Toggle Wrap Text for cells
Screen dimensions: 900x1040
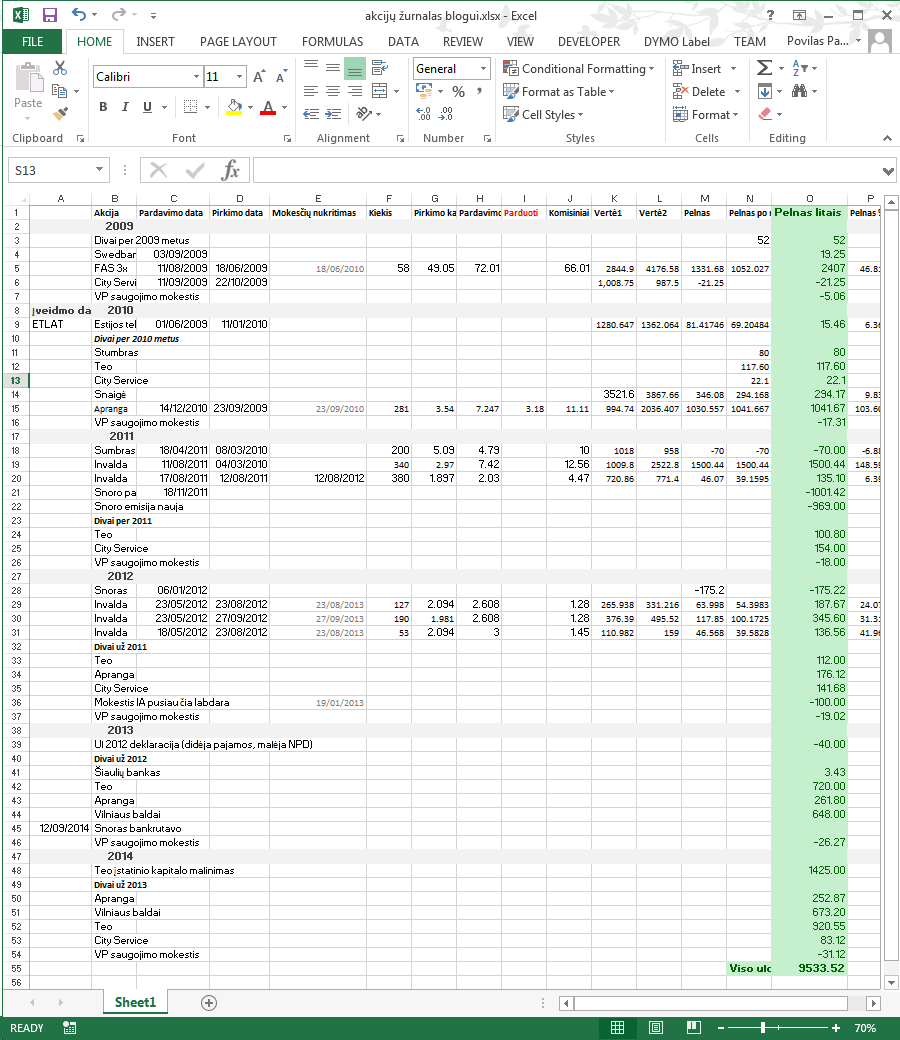[x=379, y=68]
